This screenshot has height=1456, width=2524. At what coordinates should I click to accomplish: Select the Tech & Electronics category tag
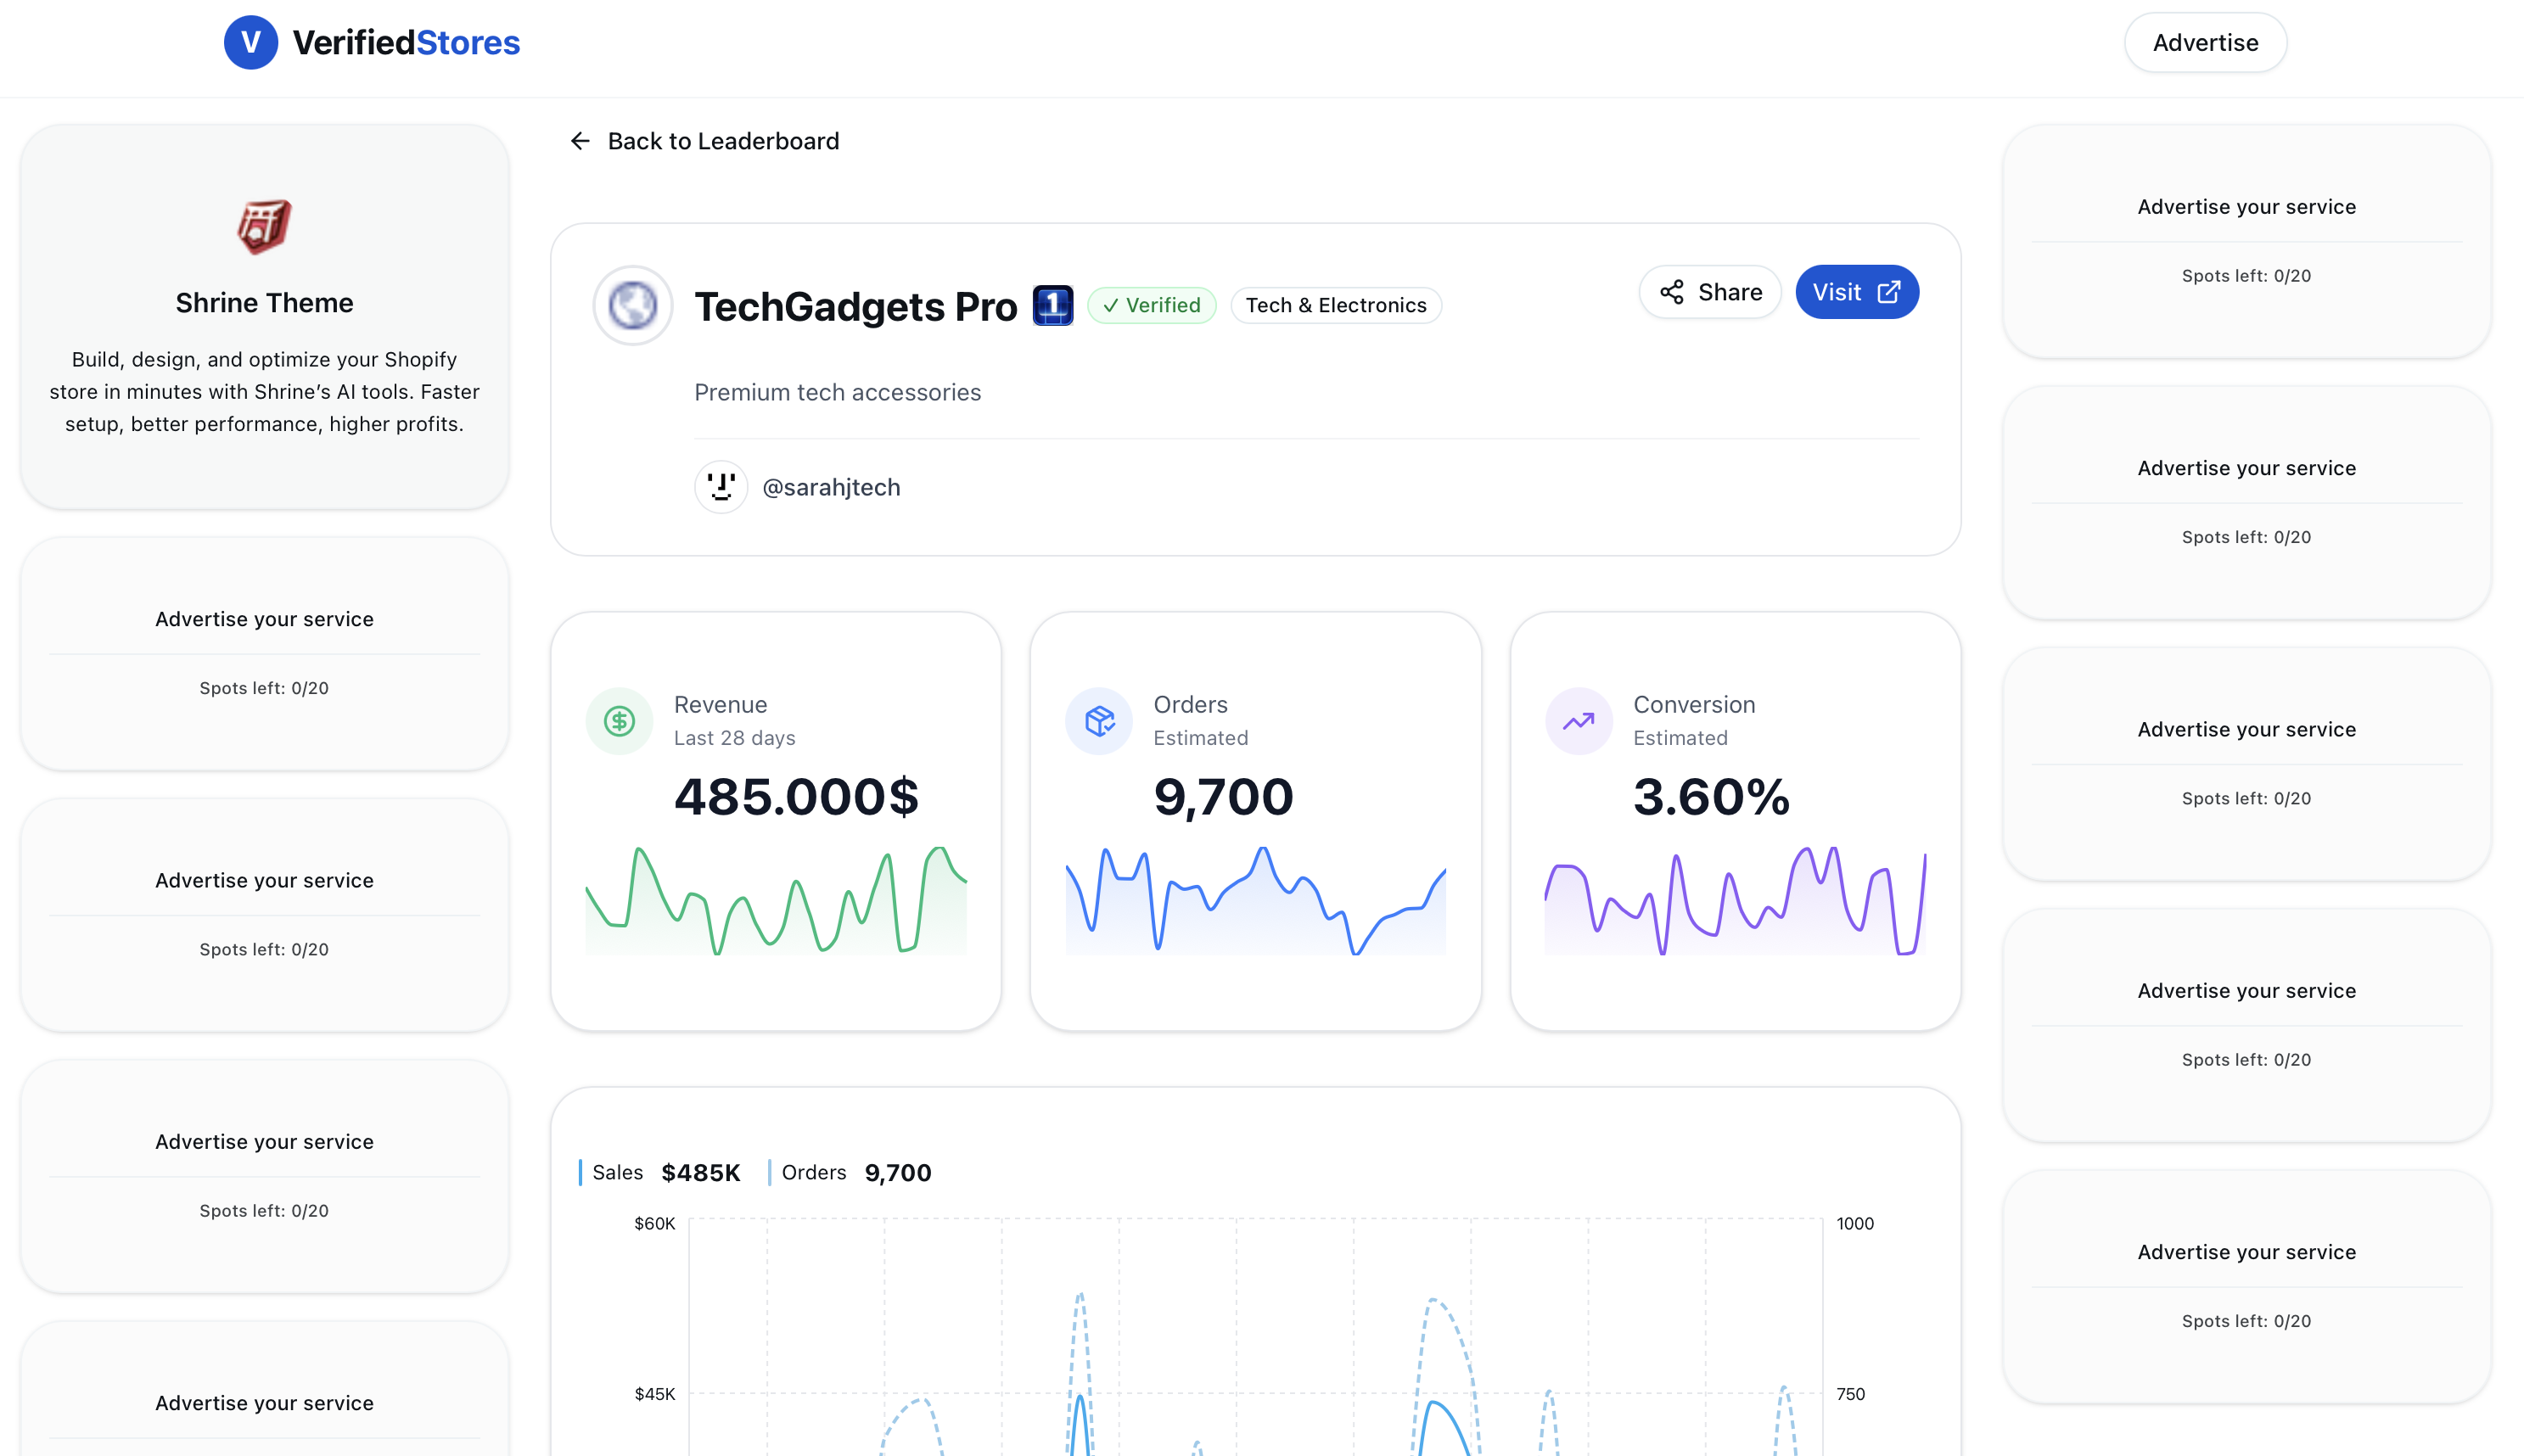tap(1335, 305)
